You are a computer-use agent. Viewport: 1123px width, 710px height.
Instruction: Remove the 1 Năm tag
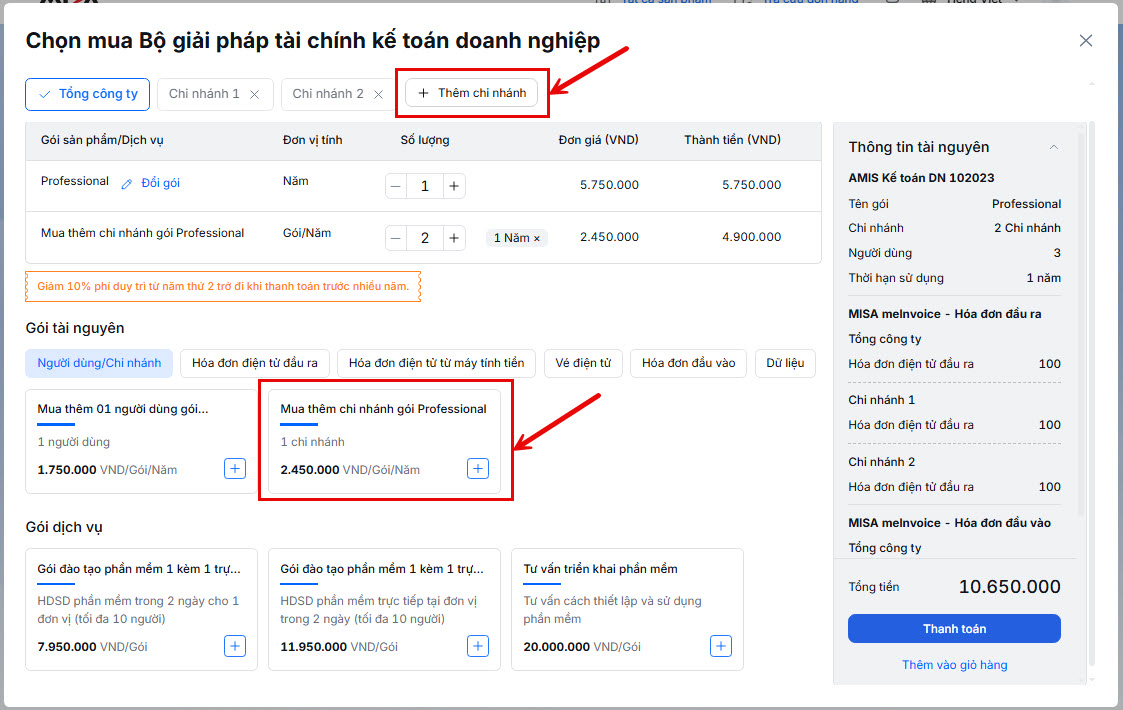[536, 239]
